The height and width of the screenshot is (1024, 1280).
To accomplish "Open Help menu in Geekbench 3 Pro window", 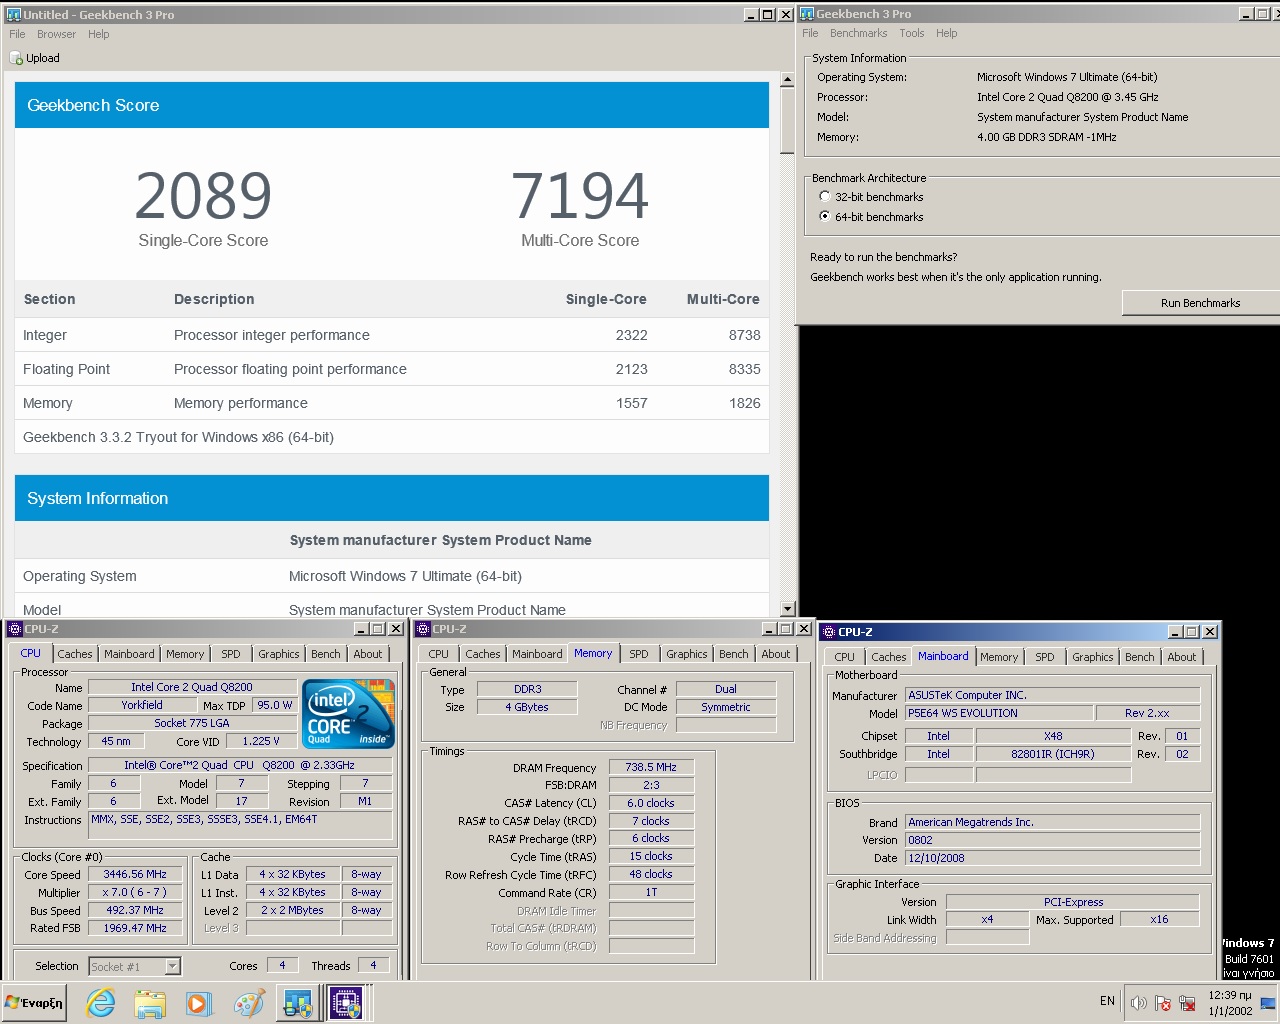I will click(x=946, y=33).
